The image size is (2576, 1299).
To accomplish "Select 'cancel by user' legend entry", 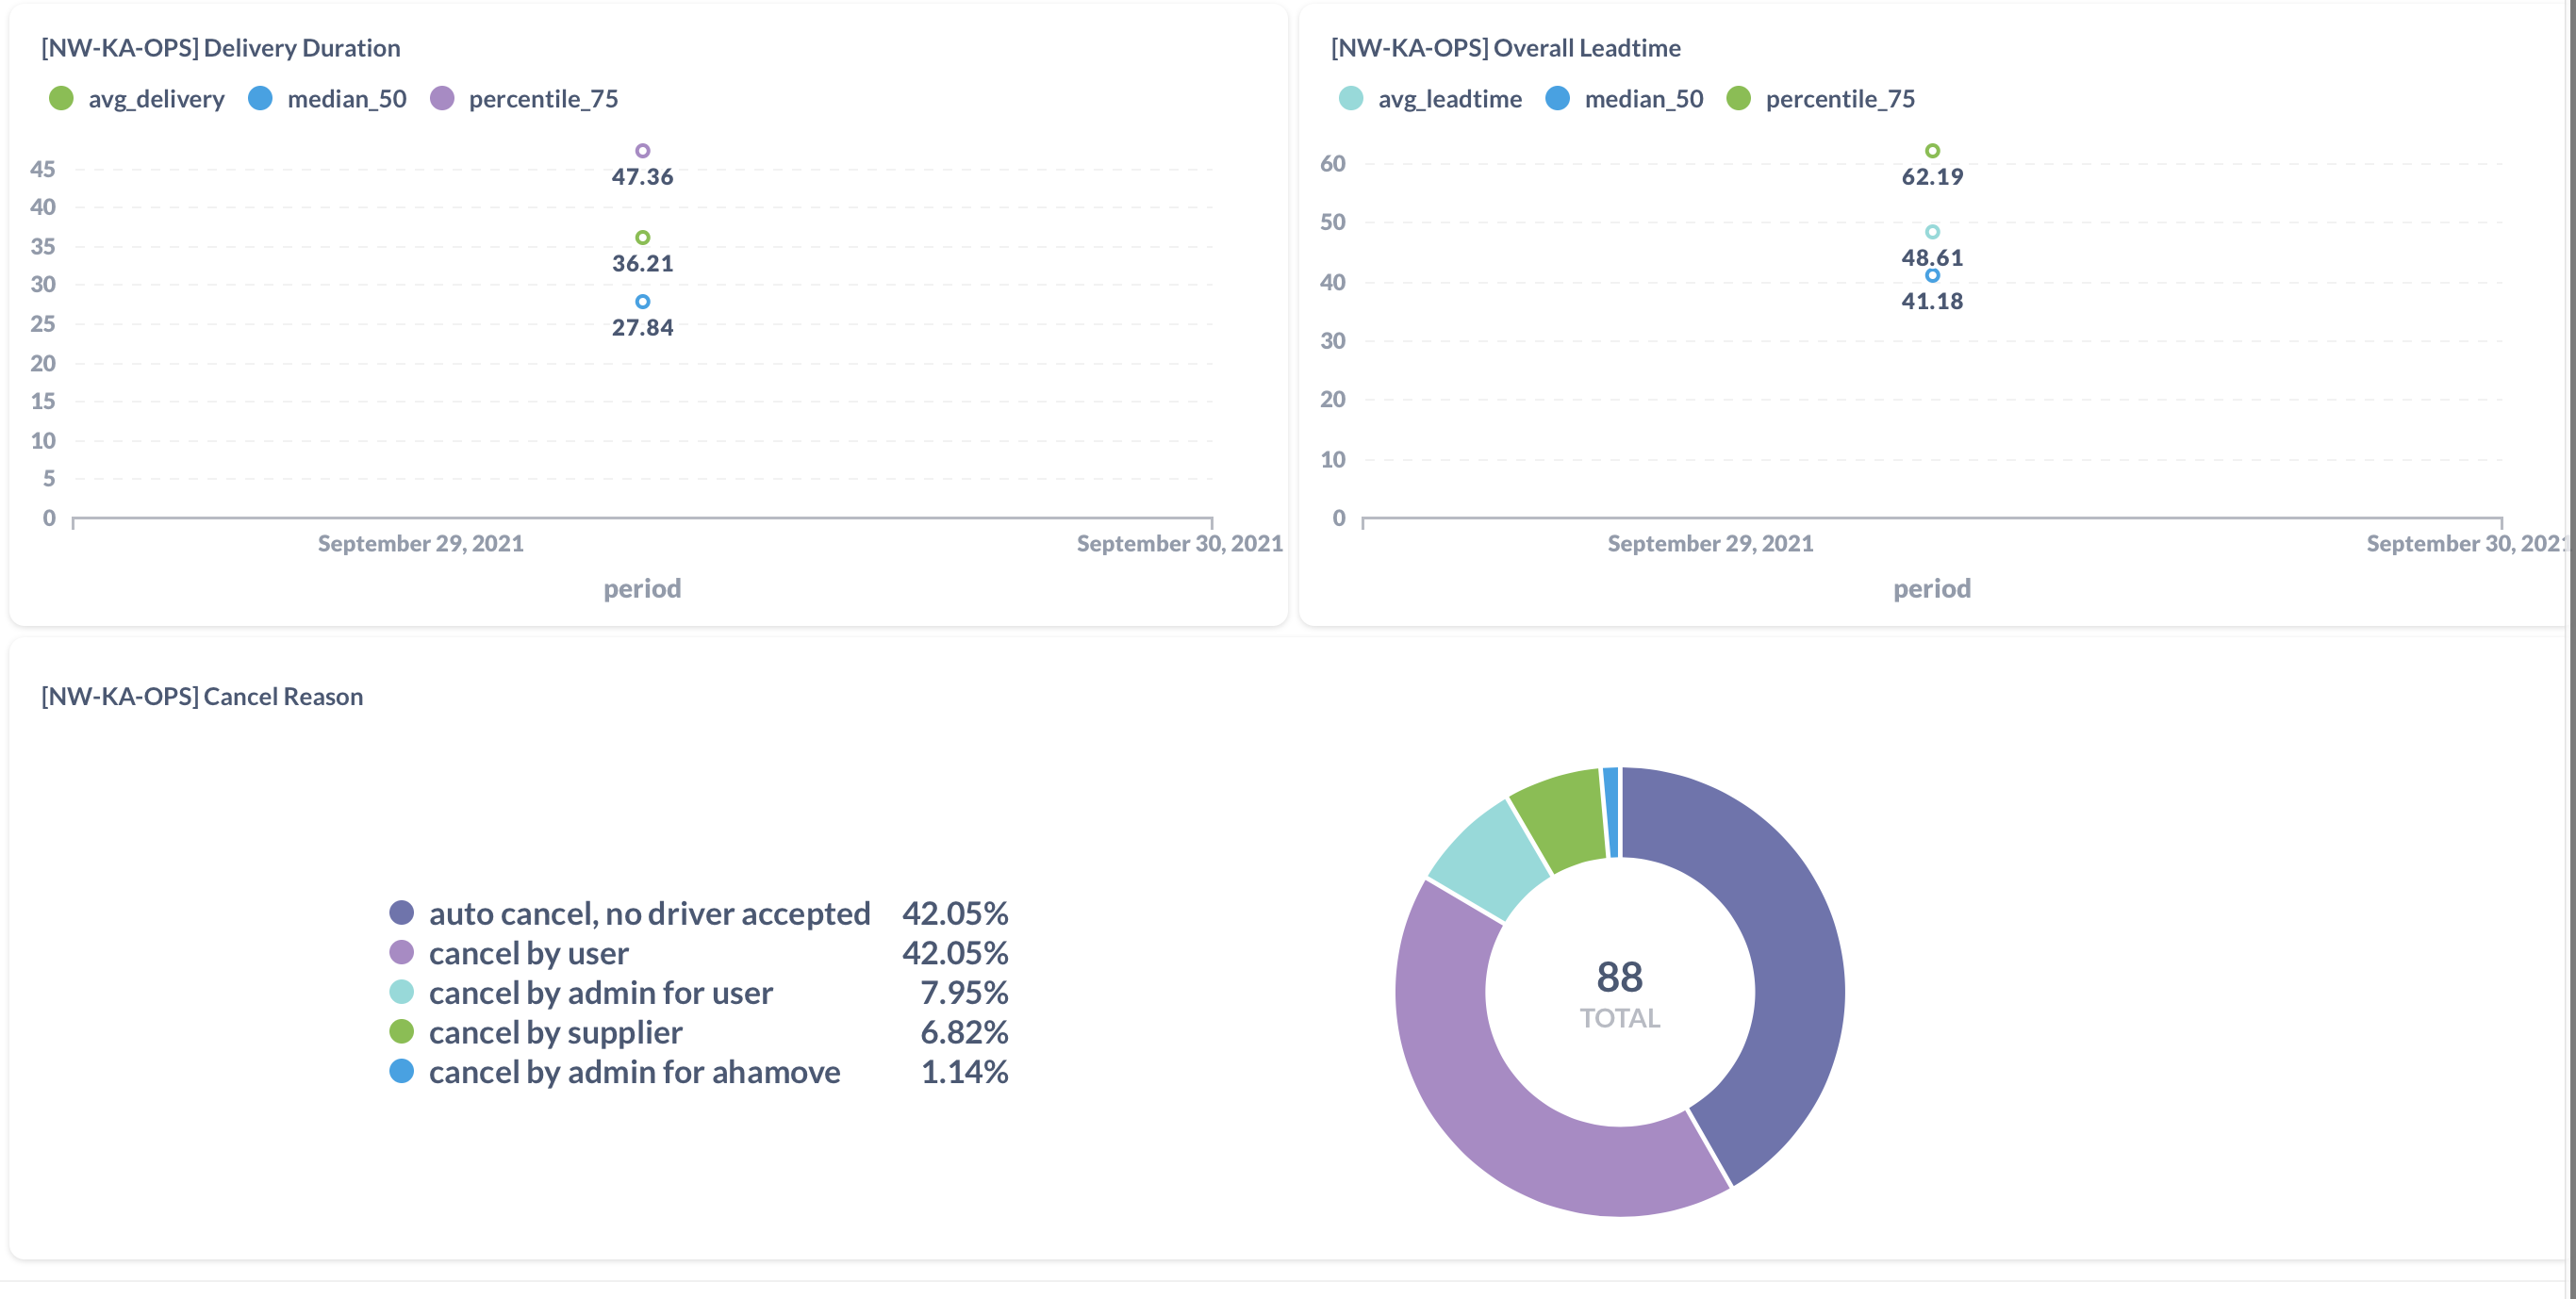I will pyautogui.click(x=528, y=953).
